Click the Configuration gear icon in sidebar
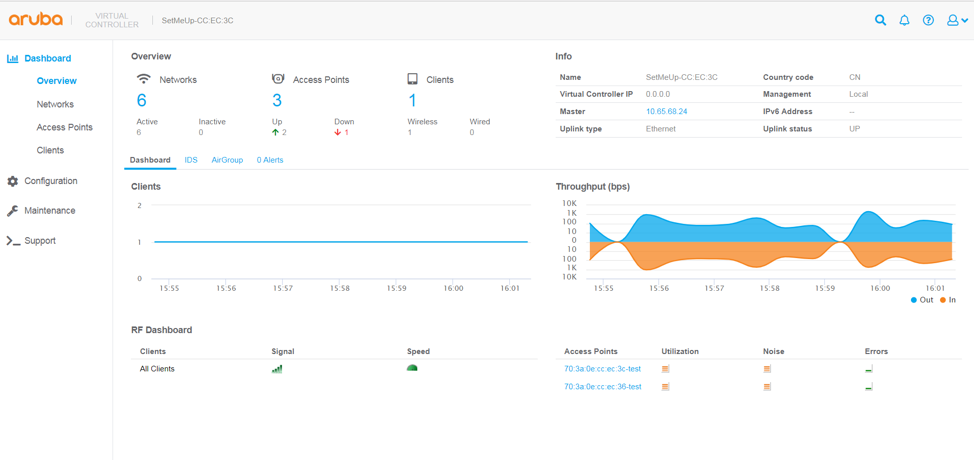The height and width of the screenshot is (460, 974). tap(13, 181)
